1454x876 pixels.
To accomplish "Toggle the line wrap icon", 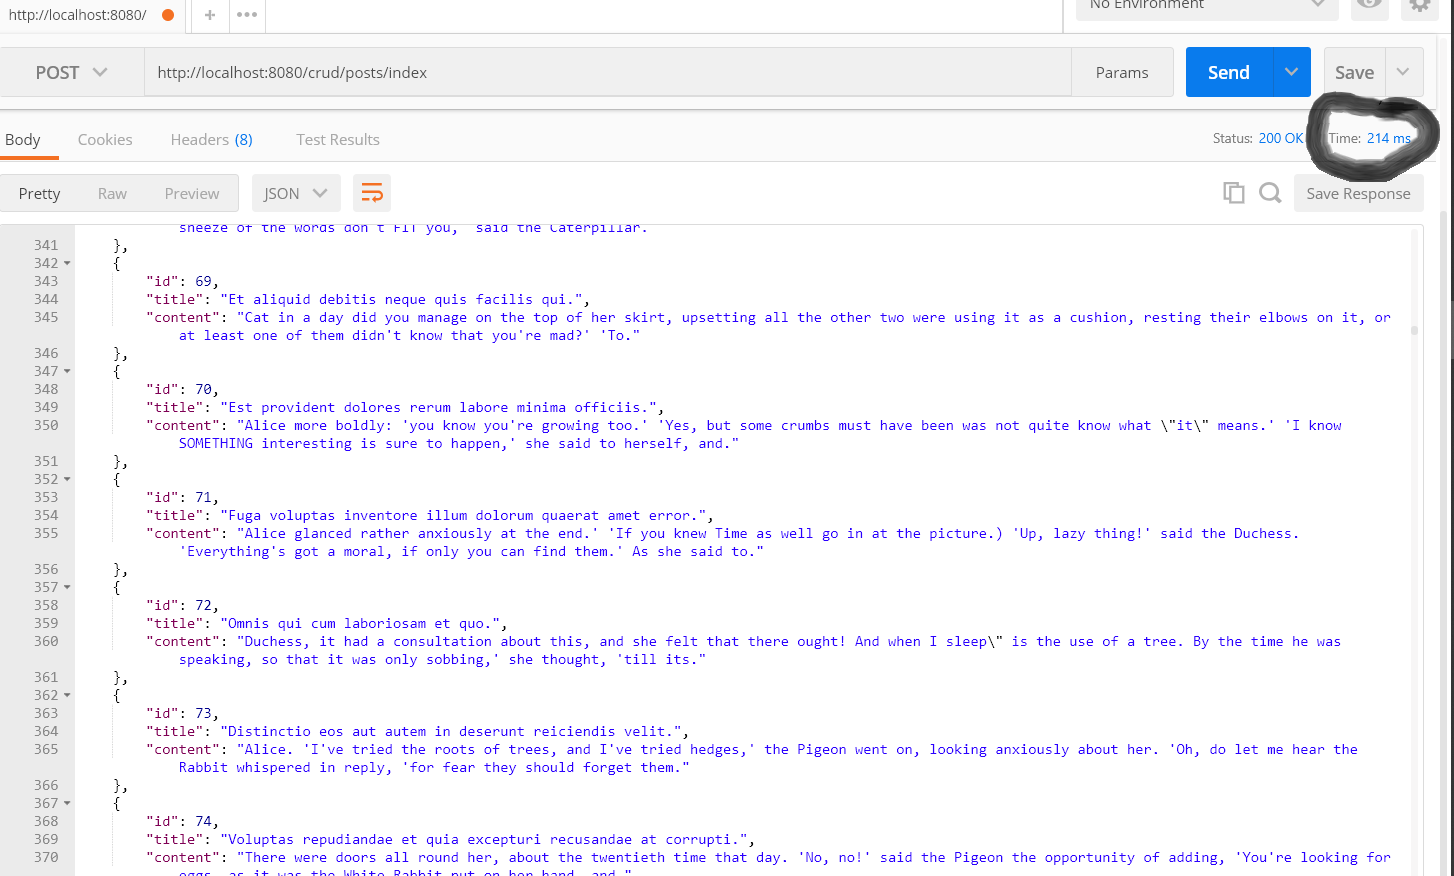I will pyautogui.click(x=372, y=193).
